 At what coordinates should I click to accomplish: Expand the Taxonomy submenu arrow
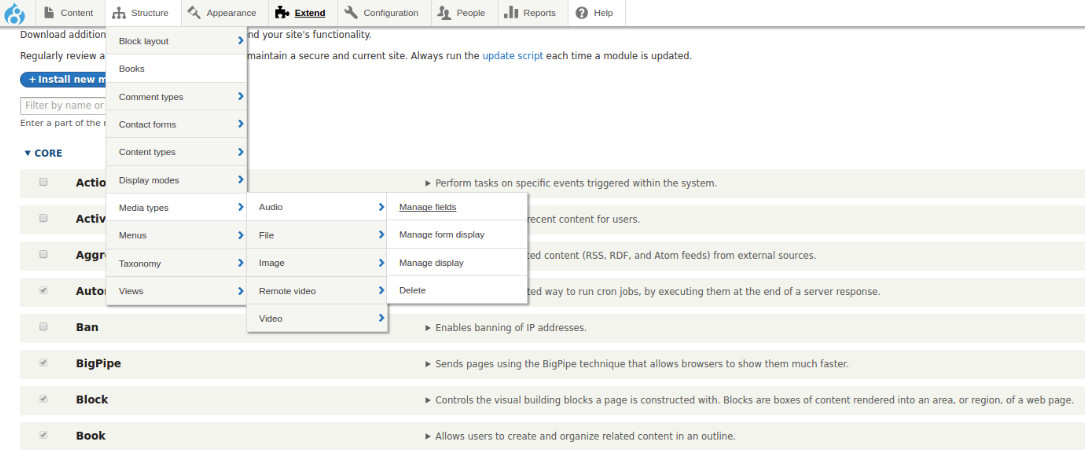click(x=240, y=263)
